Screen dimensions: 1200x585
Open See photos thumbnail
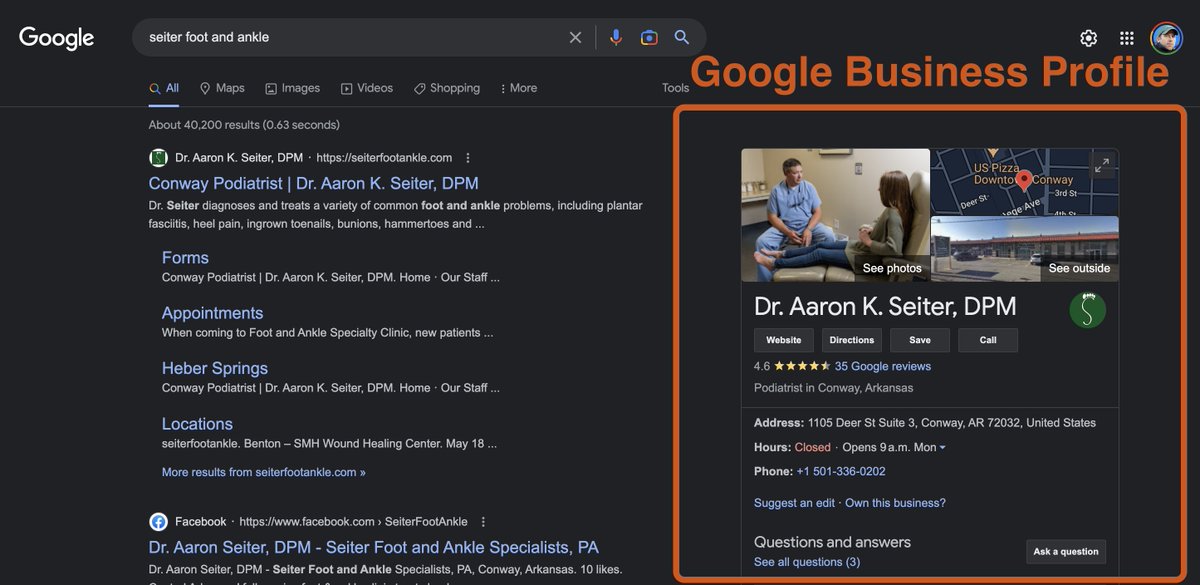pos(835,215)
